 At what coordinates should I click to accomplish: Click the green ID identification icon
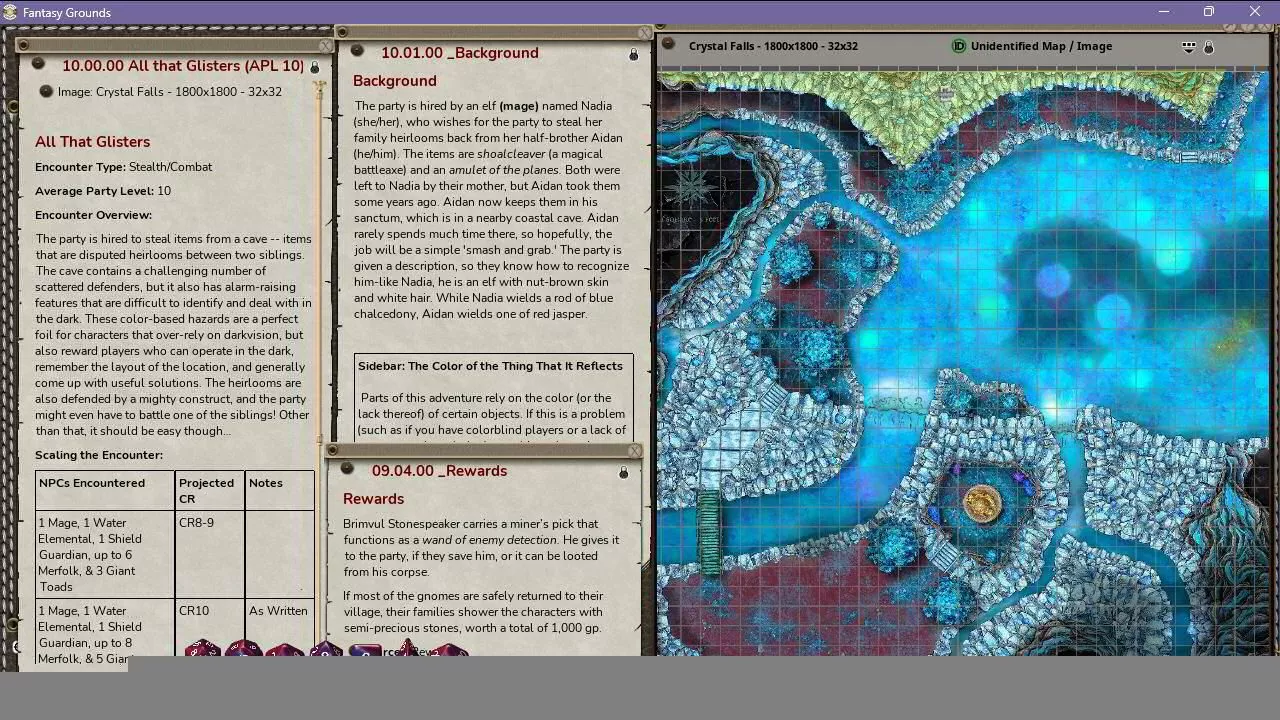959,46
